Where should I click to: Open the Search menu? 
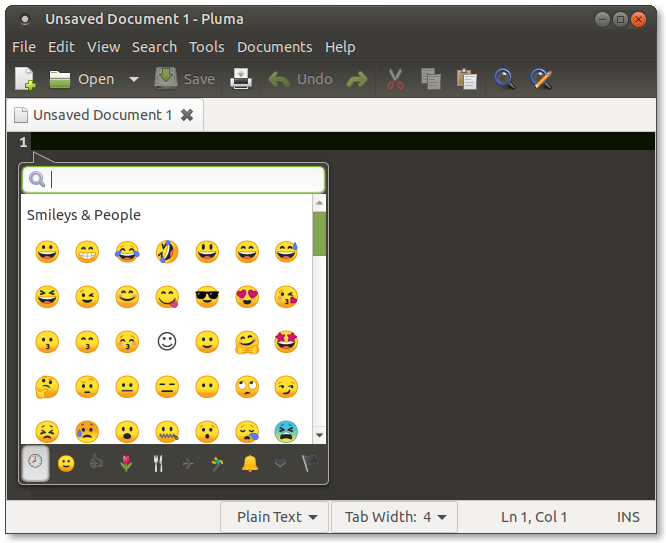tap(154, 47)
